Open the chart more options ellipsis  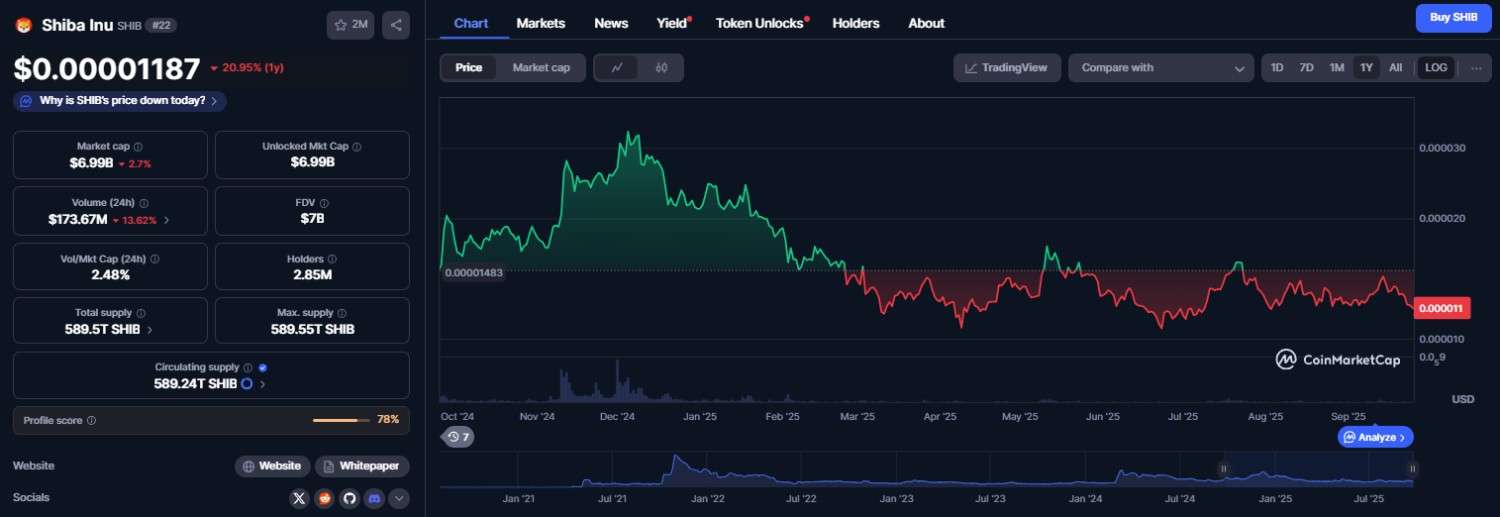(x=1475, y=67)
